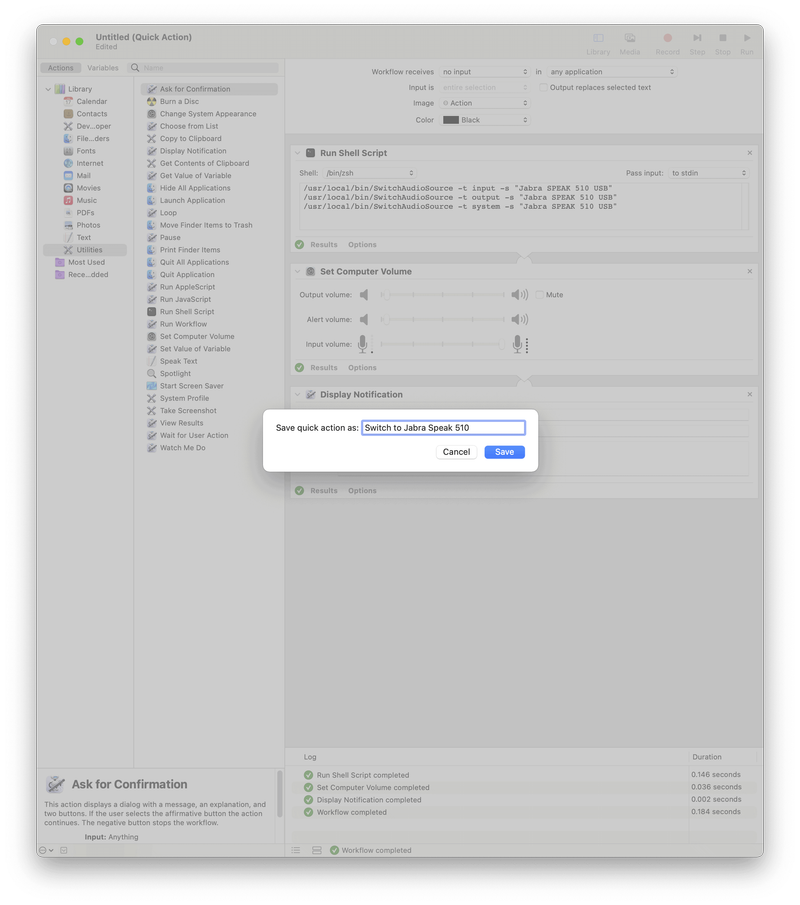The width and height of the screenshot is (800, 905).
Task: Open the Shell dropdown /bin/zsh
Action: pos(369,173)
